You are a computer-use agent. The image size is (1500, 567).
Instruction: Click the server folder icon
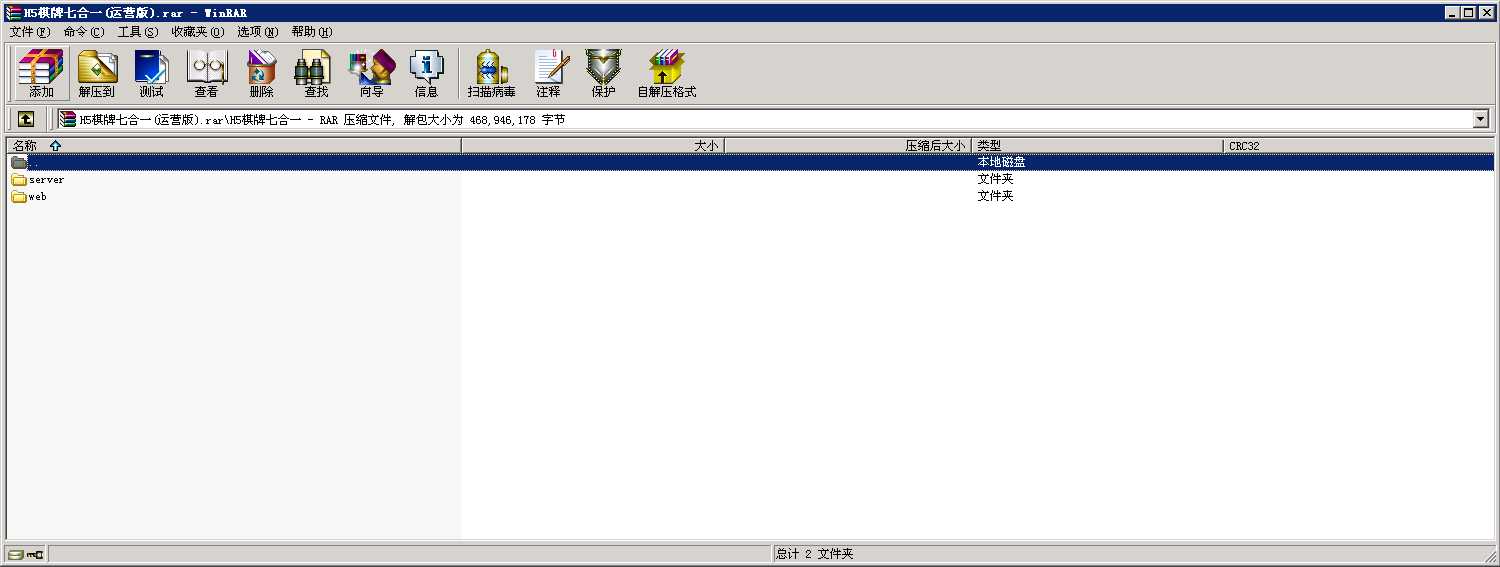[x=19, y=180]
